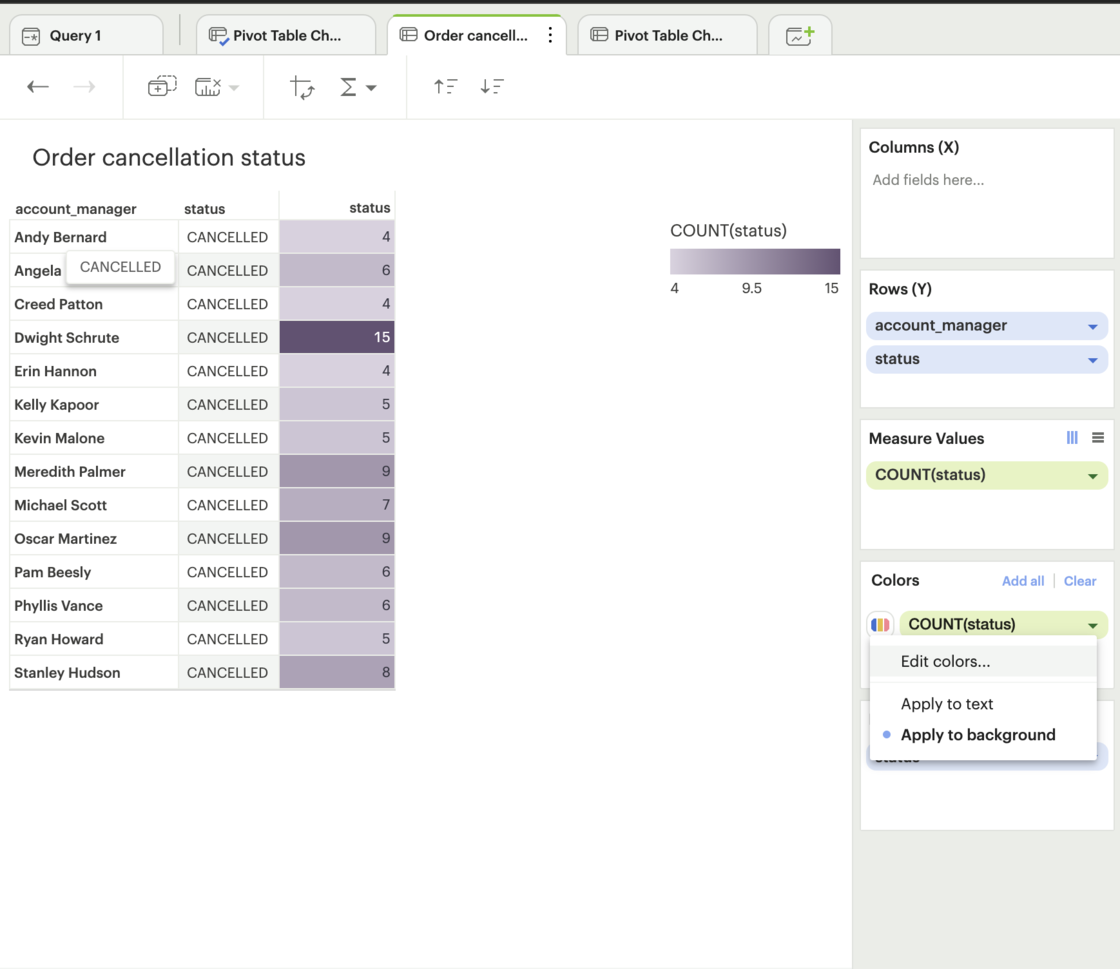Toggle columns layout in Measure Values panel

coord(1071,437)
